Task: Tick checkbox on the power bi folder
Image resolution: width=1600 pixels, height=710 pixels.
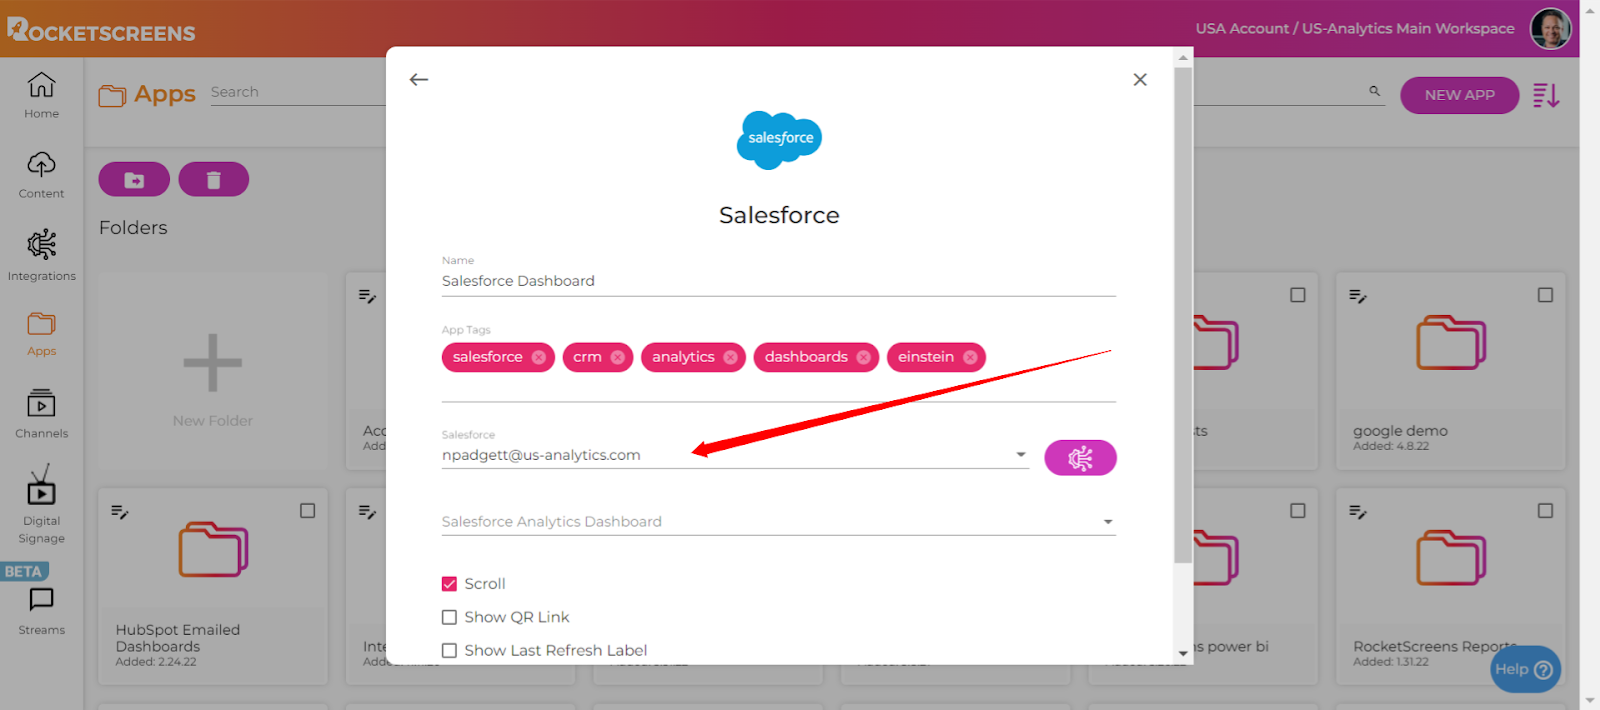Action: pyautogui.click(x=1298, y=511)
